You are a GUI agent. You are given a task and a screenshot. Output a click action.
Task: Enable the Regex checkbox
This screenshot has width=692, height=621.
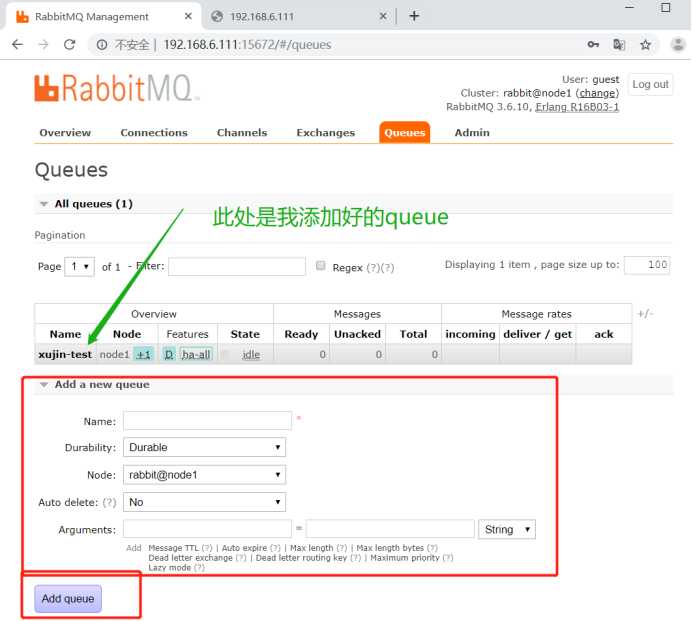pyautogui.click(x=321, y=265)
